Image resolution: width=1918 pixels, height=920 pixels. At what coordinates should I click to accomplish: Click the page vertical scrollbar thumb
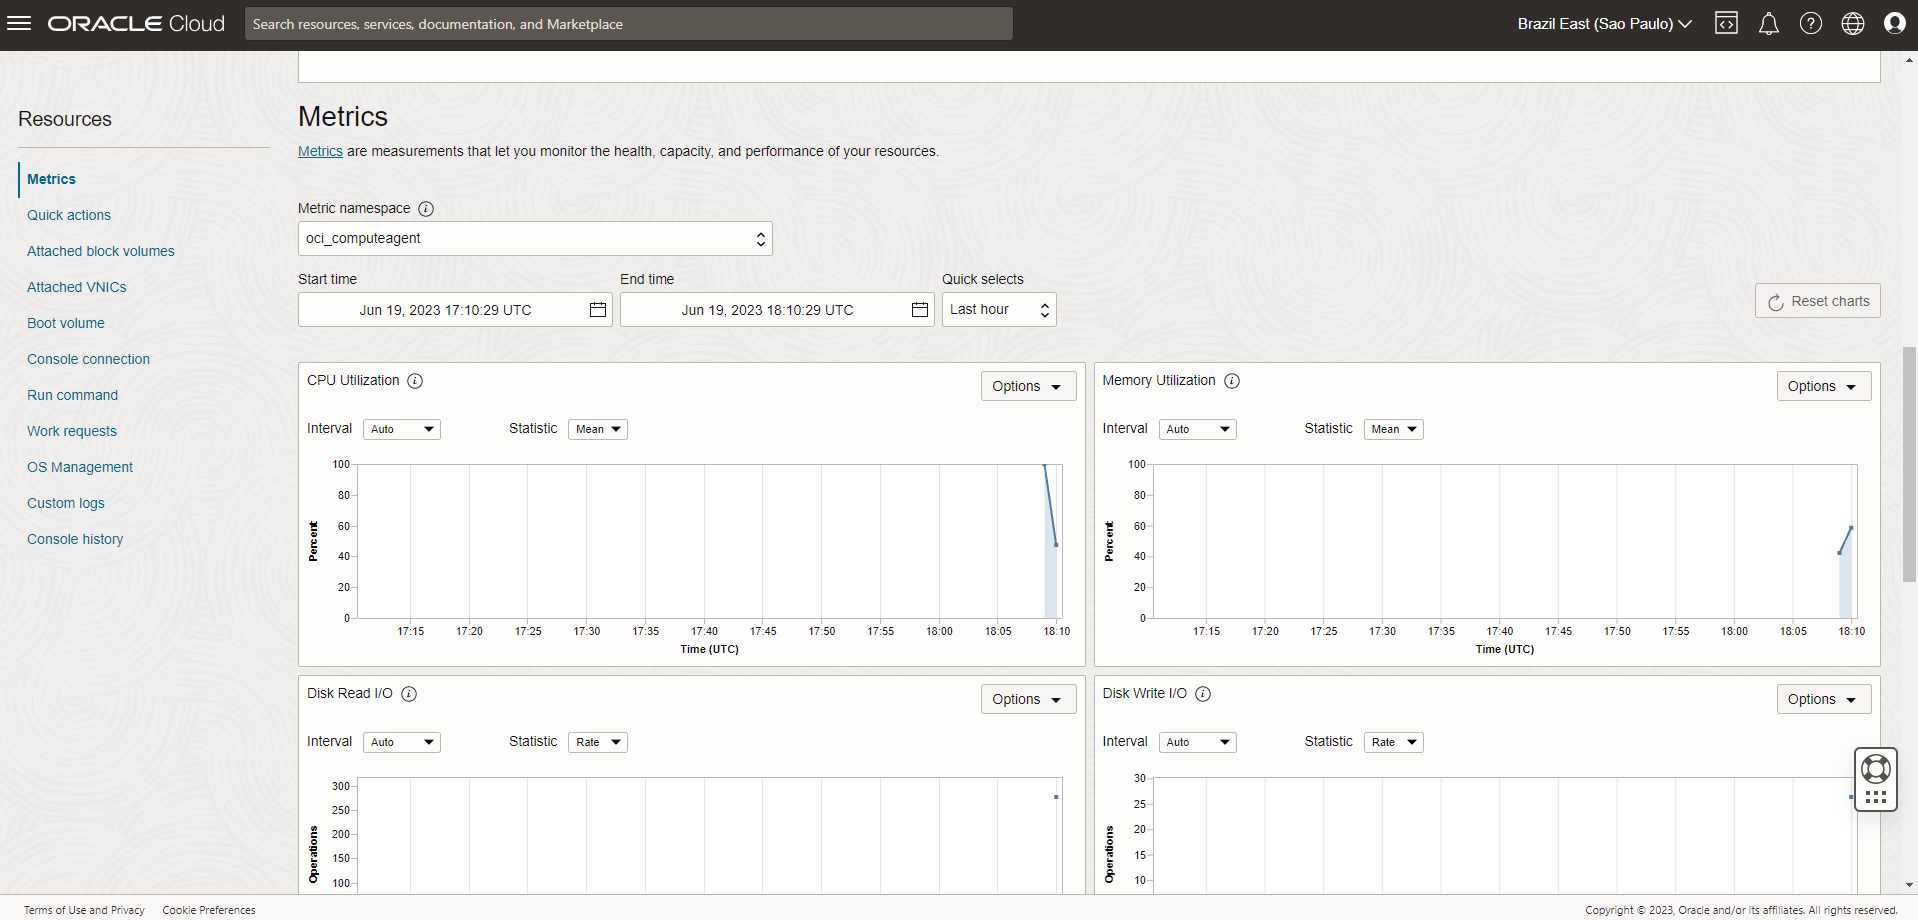point(1910,464)
